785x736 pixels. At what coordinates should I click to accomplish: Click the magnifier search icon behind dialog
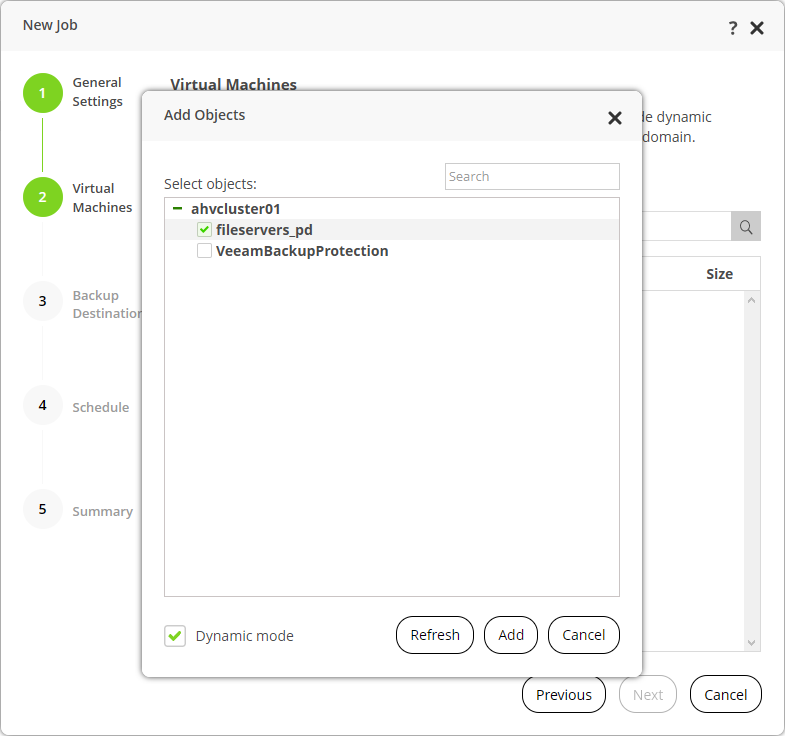pos(745,227)
